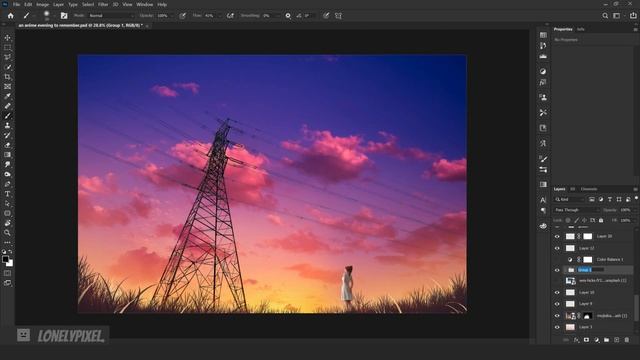Open the Brush Settings panel toggle

point(64,16)
